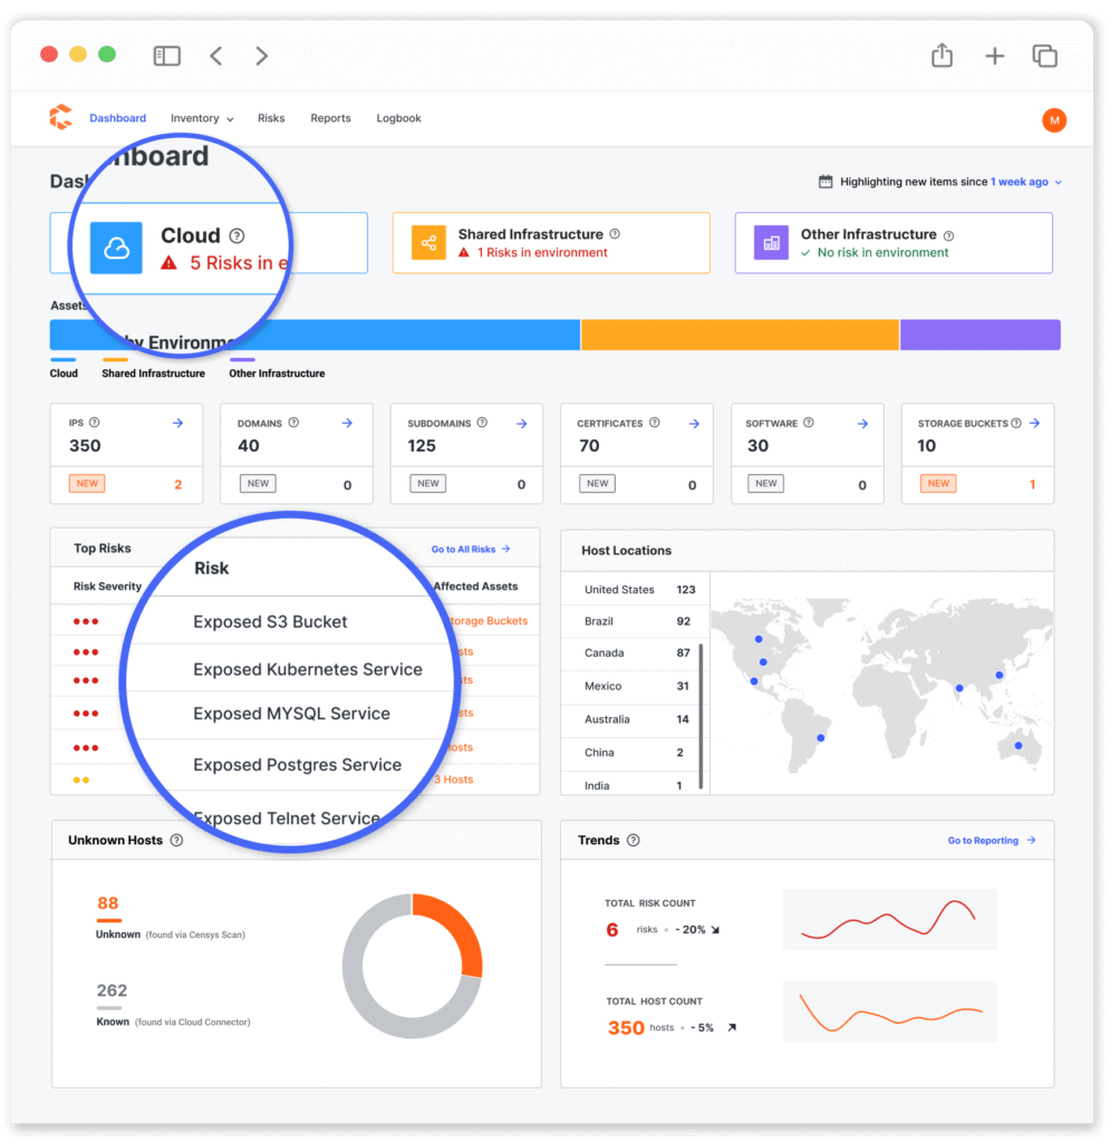Open the Risks tab
The height and width of the screenshot is (1142, 1110).
coord(271,118)
